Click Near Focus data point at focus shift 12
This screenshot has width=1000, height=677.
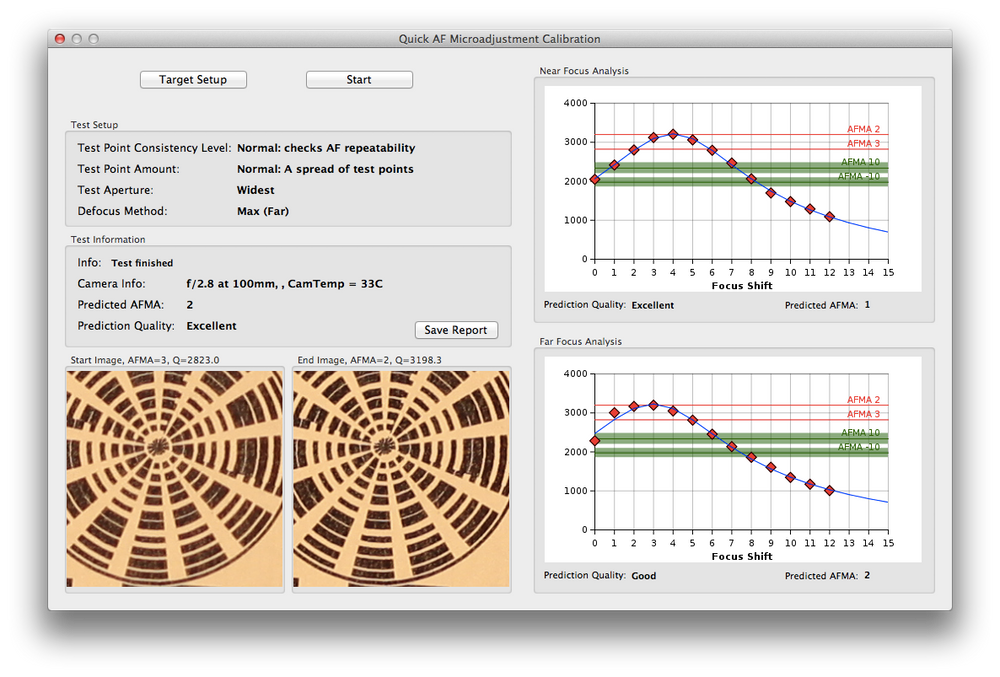click(829, 217)
